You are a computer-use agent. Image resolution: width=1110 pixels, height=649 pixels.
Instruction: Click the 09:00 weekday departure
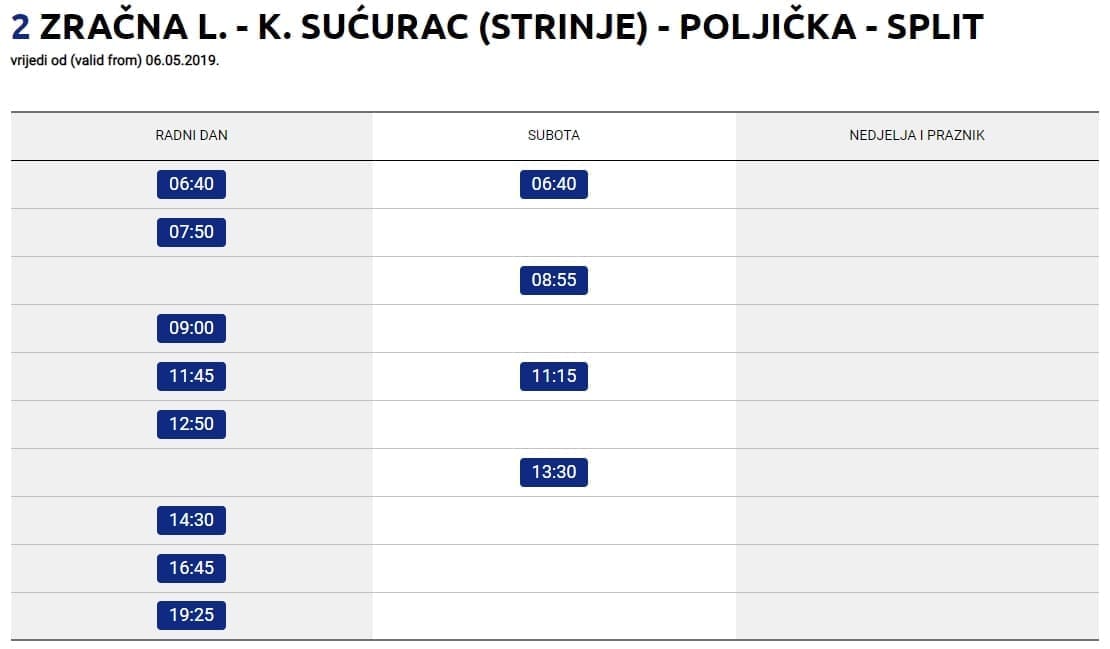point(191,328)
